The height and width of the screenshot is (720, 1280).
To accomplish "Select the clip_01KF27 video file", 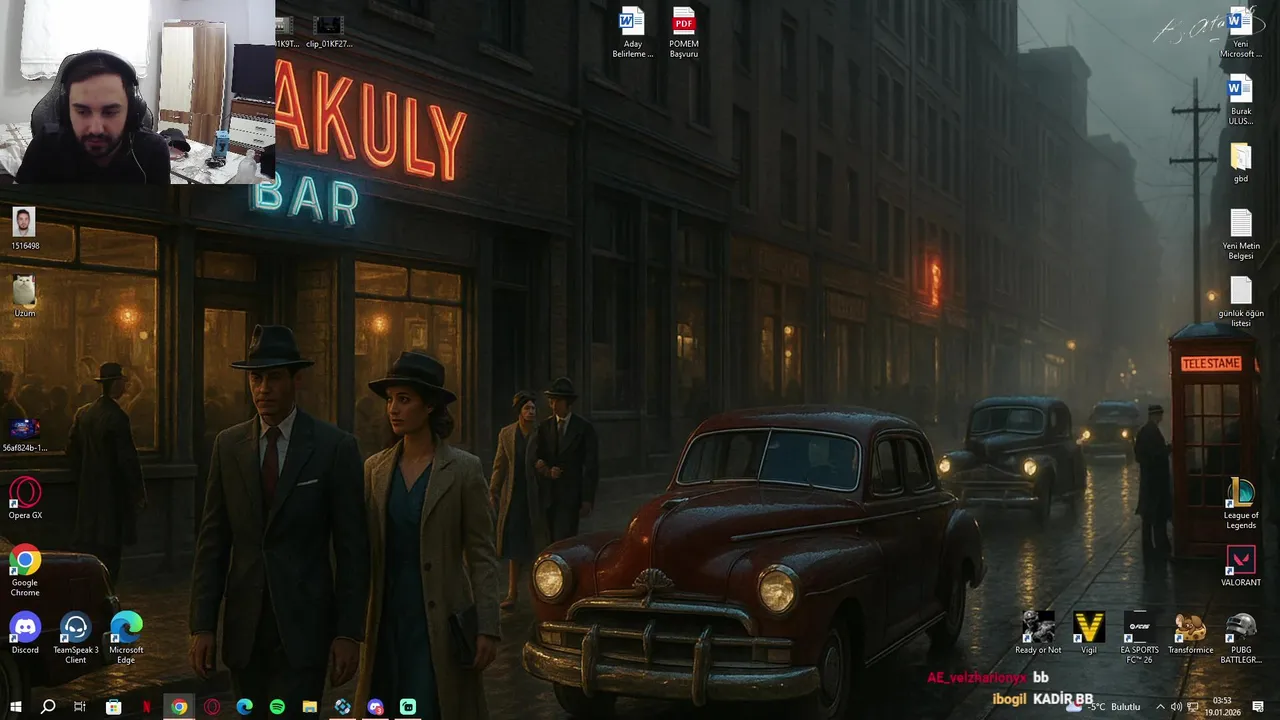I will tap(329, 32).
